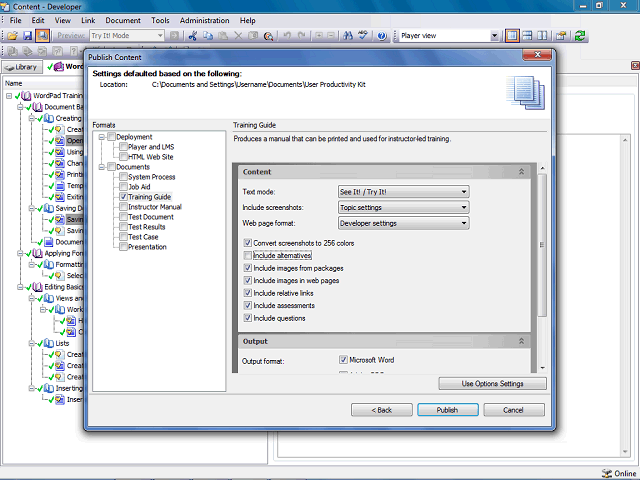640x480 pixels.
Task: Click the Redo arrow toolbar icon
Action: (x=302, y=36)
